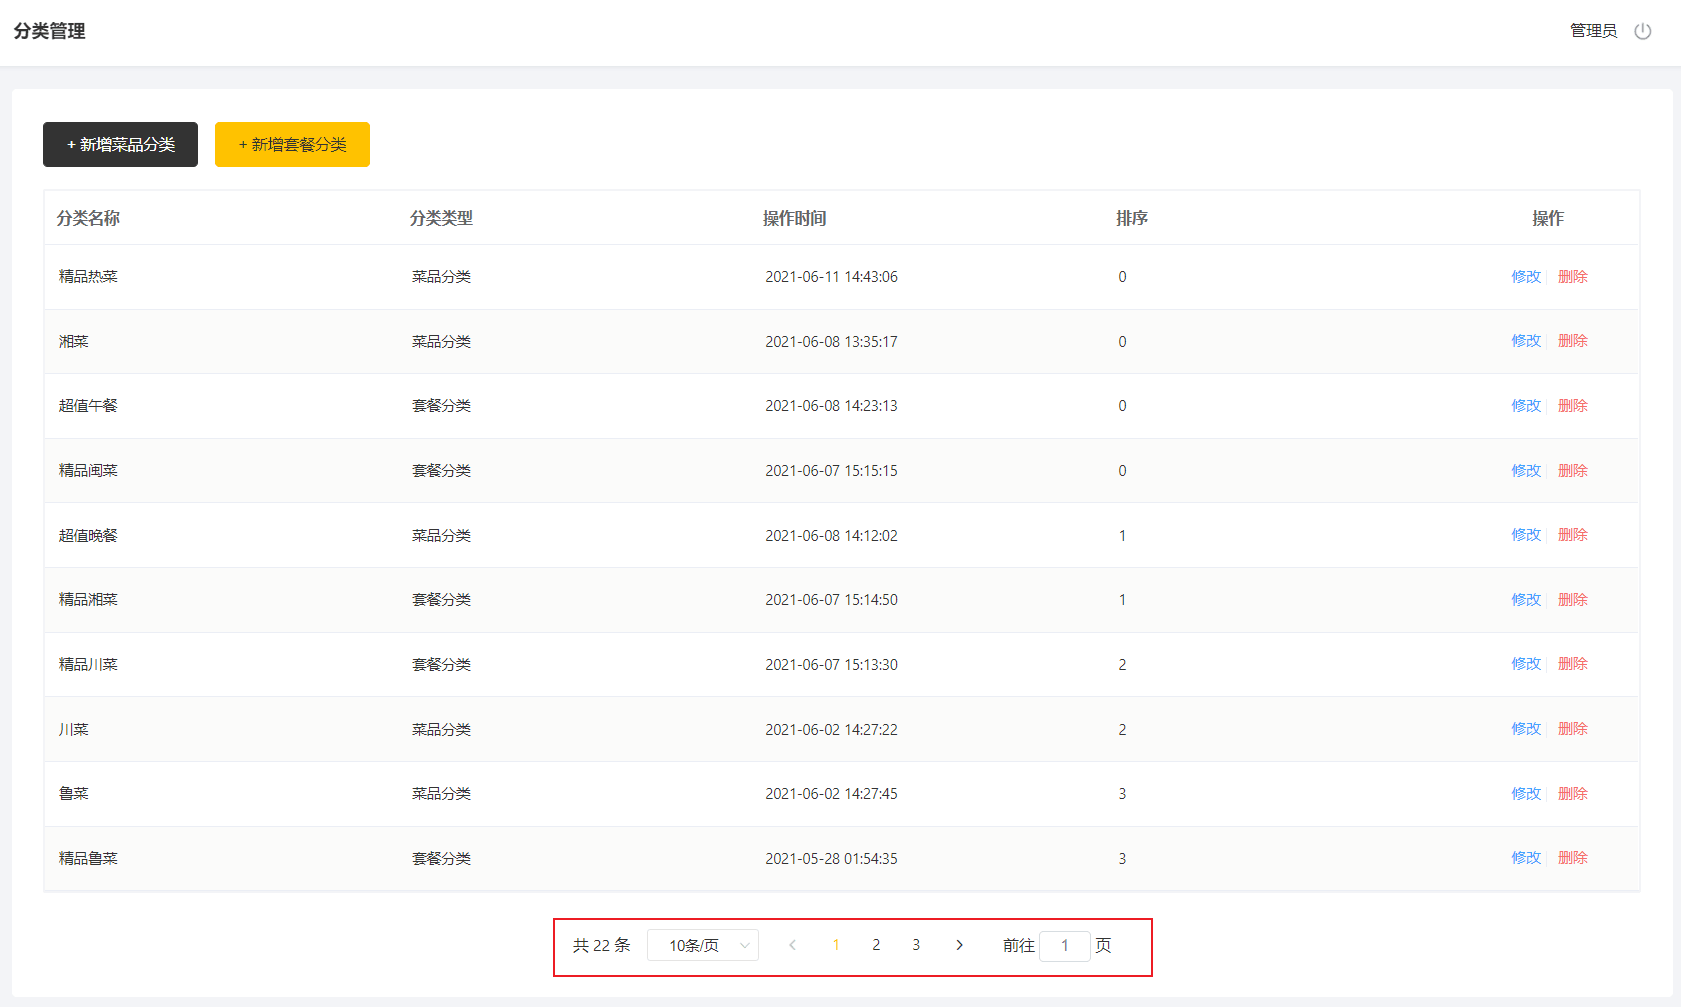This screenshot has height=1007, width=1681.
Task: Delete the 超值晚餐 category
Action: tap(1572, 535)
